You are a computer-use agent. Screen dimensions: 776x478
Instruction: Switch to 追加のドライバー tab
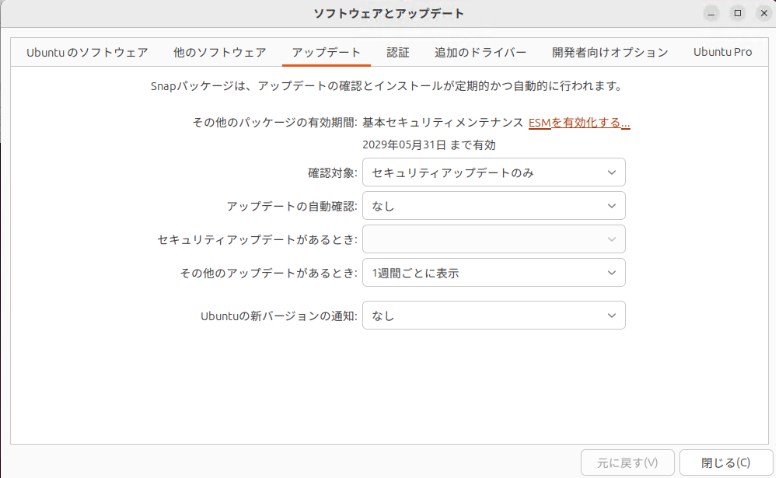[x=480, y=52]
